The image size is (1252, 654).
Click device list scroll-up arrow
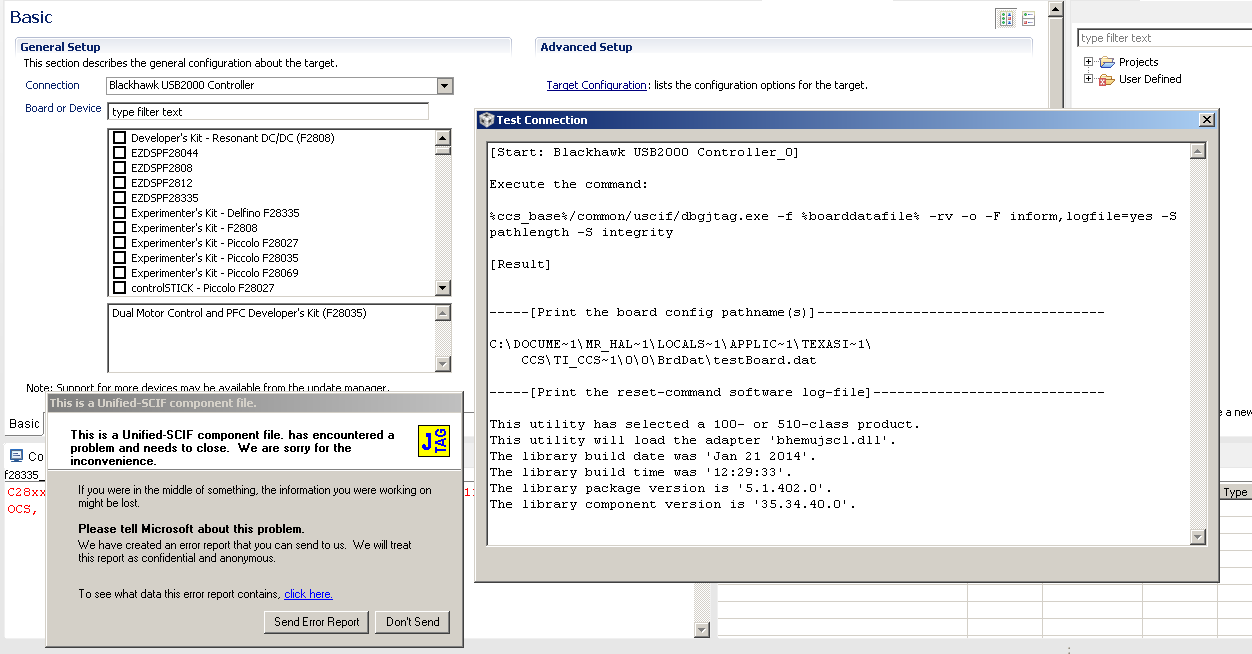(443, 138)
